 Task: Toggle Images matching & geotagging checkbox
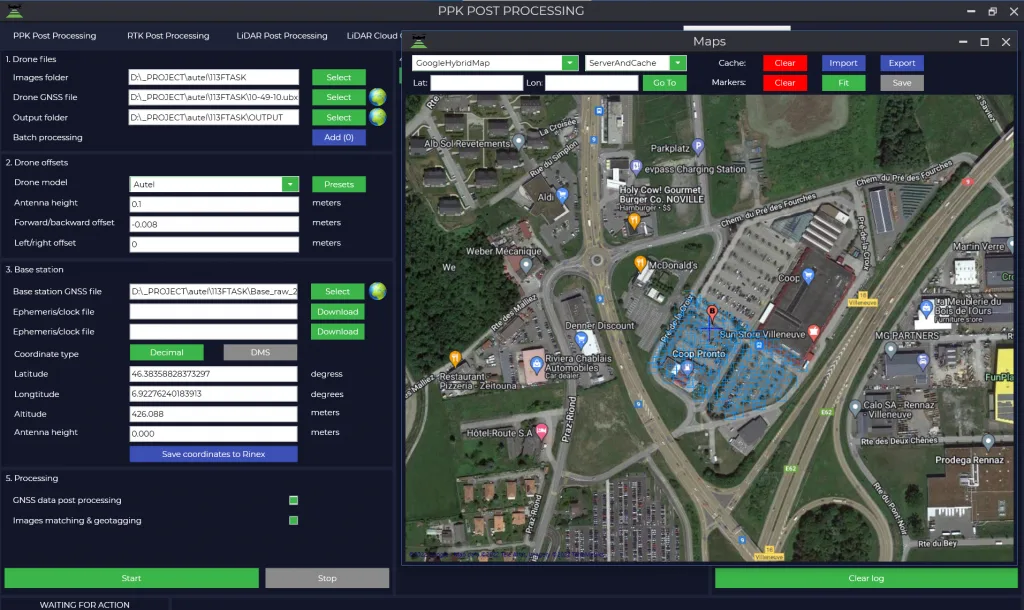point(293,521)
